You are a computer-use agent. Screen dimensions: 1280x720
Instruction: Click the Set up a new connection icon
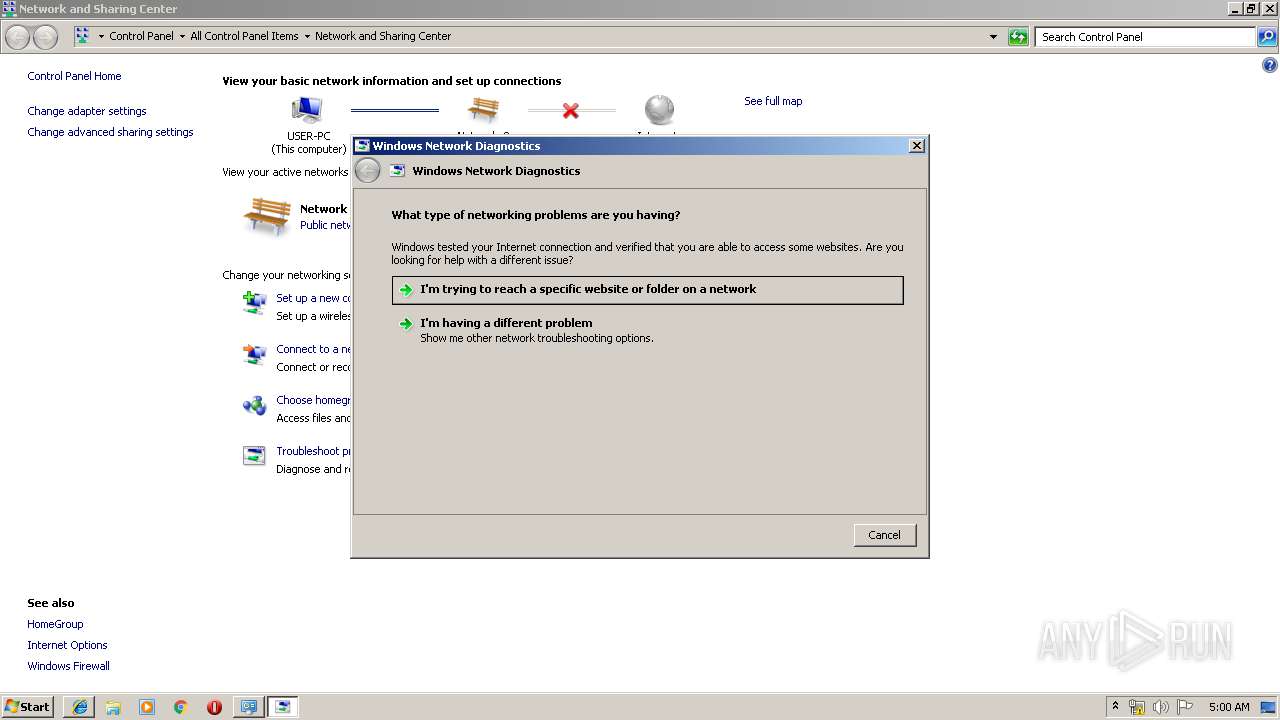(255, 302)
